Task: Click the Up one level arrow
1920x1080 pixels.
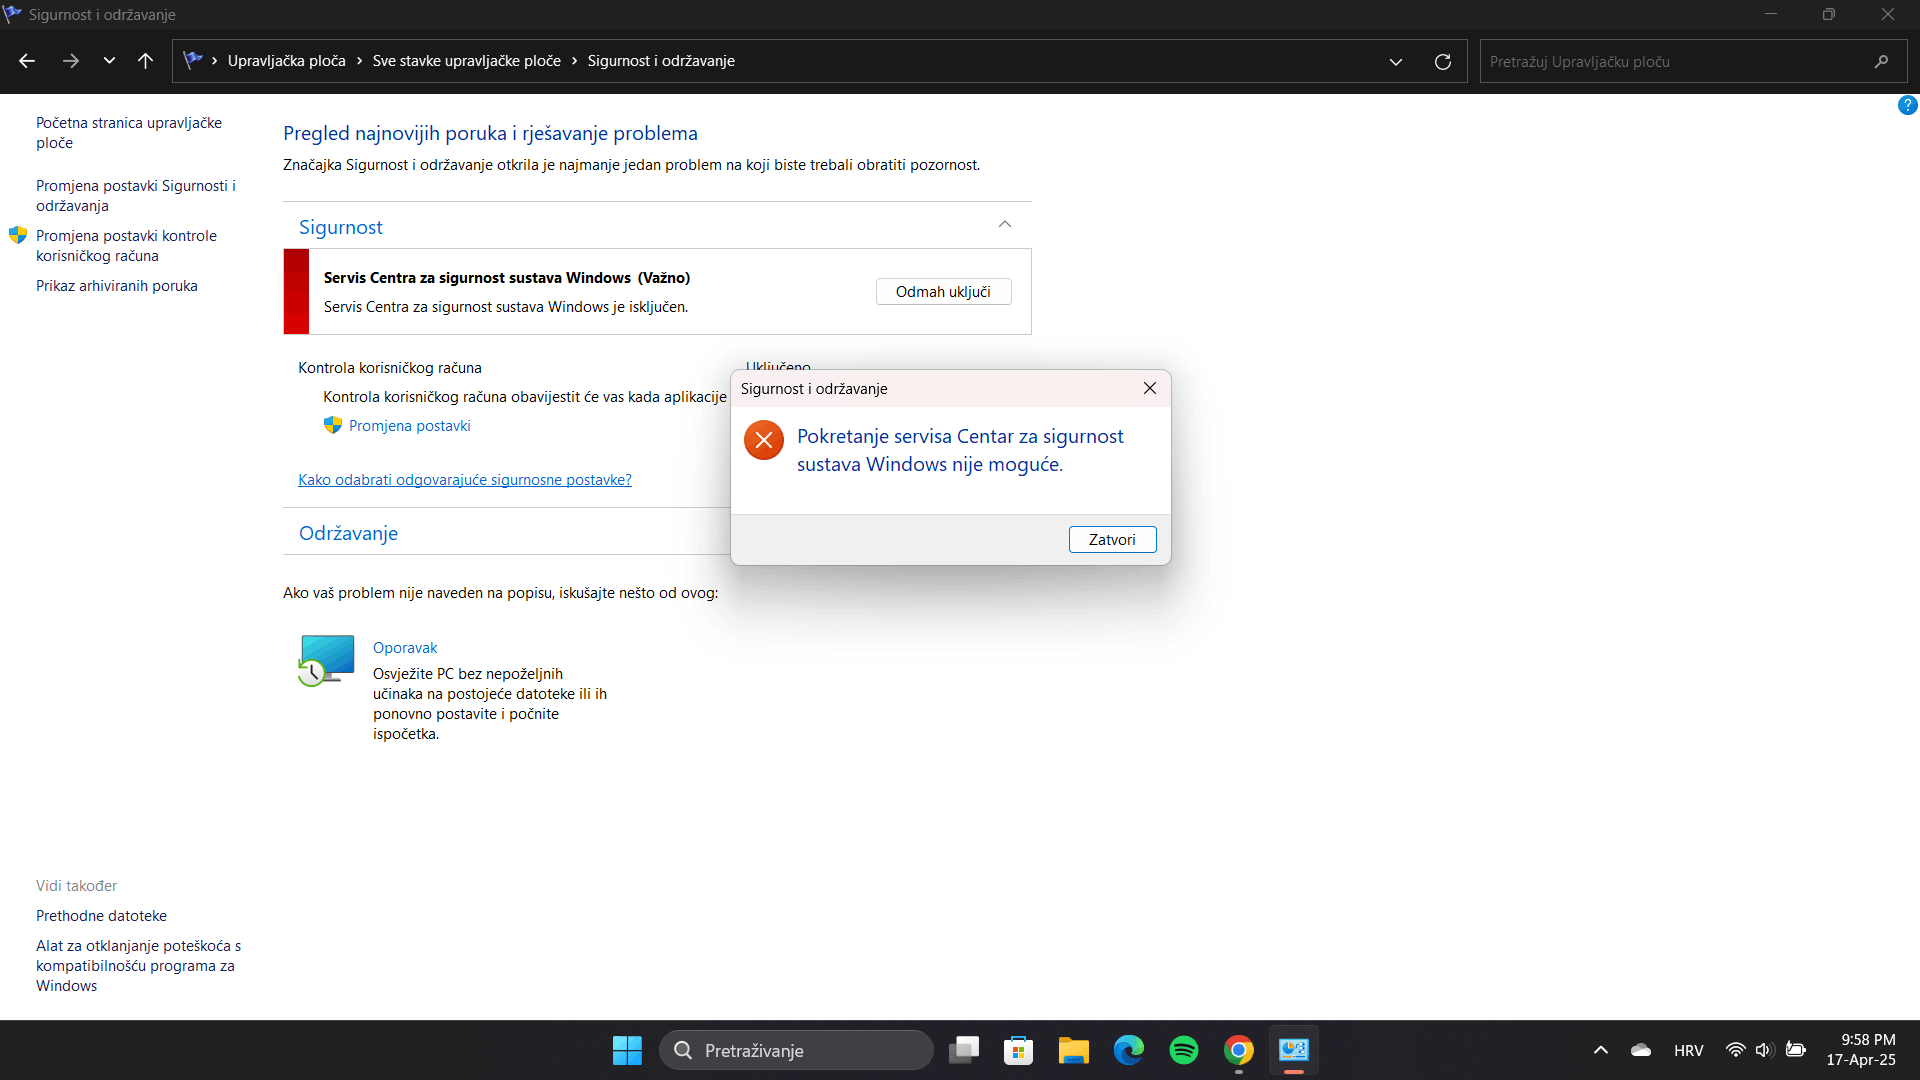Action: (x=145, y=61)
